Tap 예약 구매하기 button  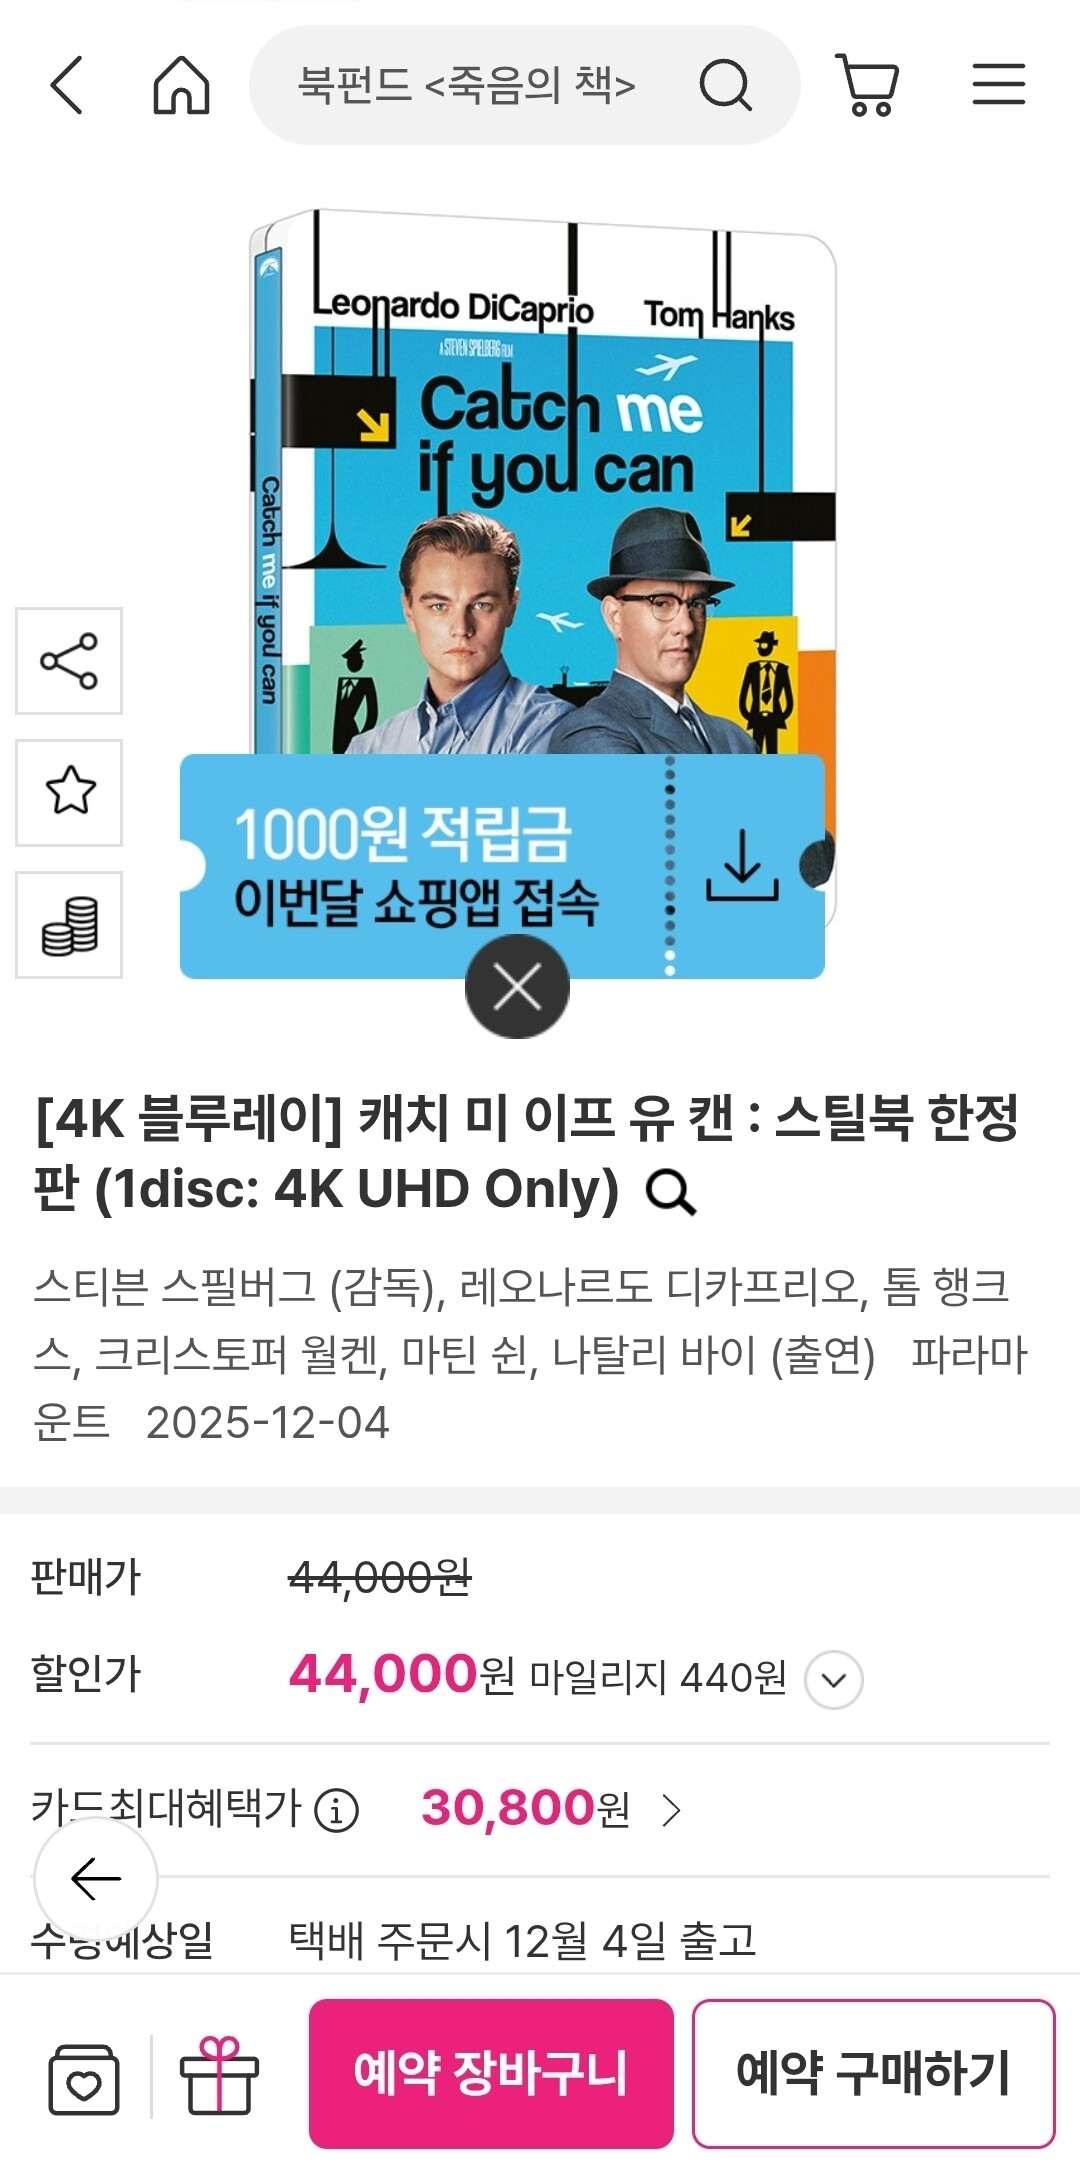tap(873, 2073)
